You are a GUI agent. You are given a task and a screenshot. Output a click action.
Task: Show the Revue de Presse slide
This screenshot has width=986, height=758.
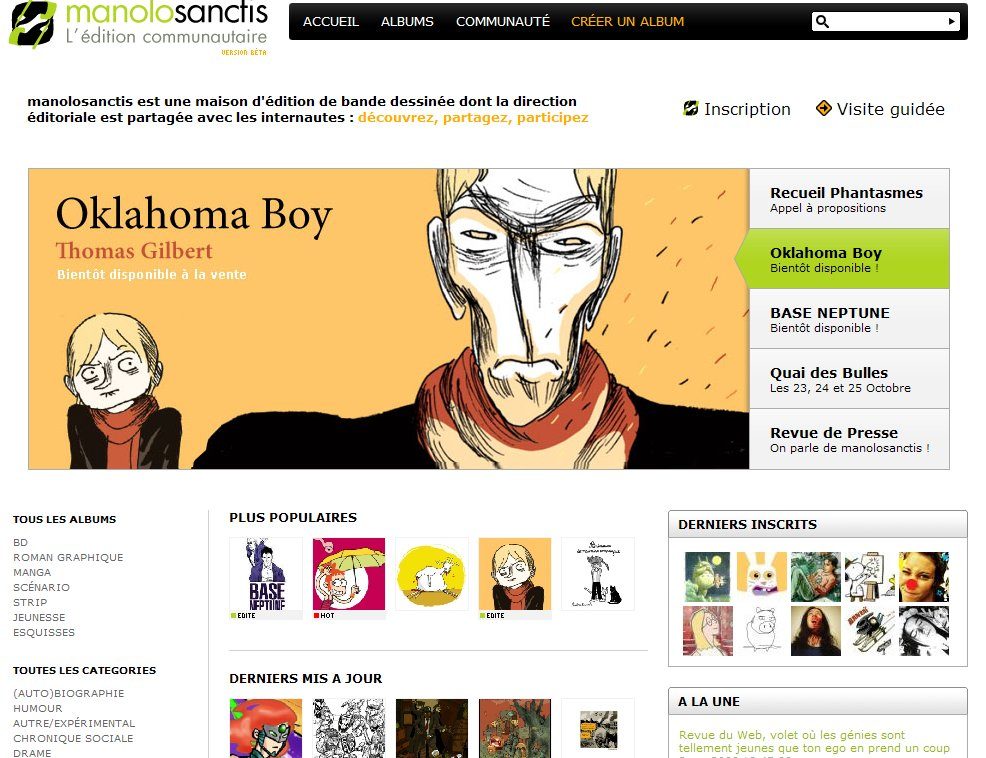pos(849,439)
